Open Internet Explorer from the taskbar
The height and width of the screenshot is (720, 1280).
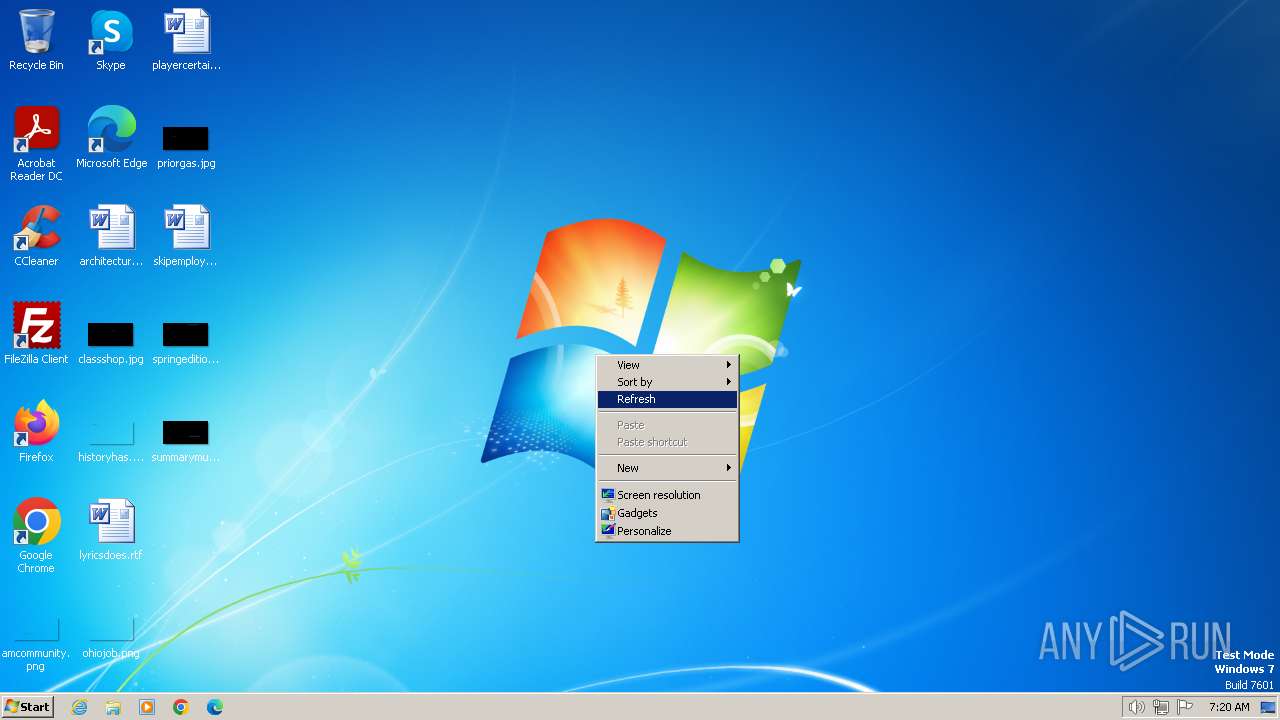[79, 707]
